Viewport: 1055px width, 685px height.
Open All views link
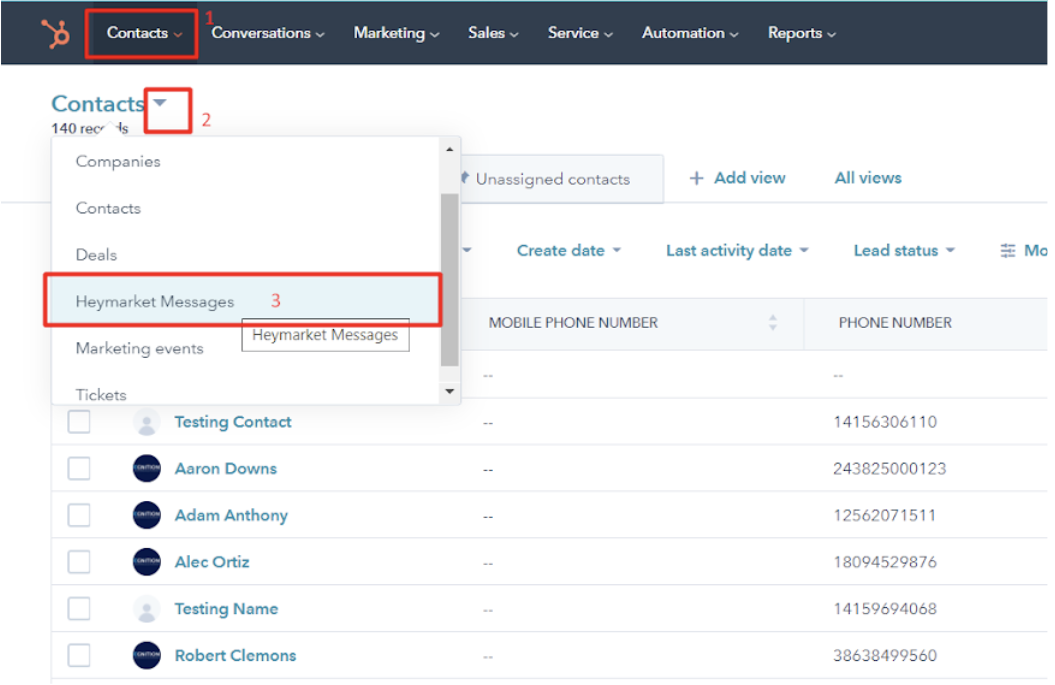pos(868,178)
